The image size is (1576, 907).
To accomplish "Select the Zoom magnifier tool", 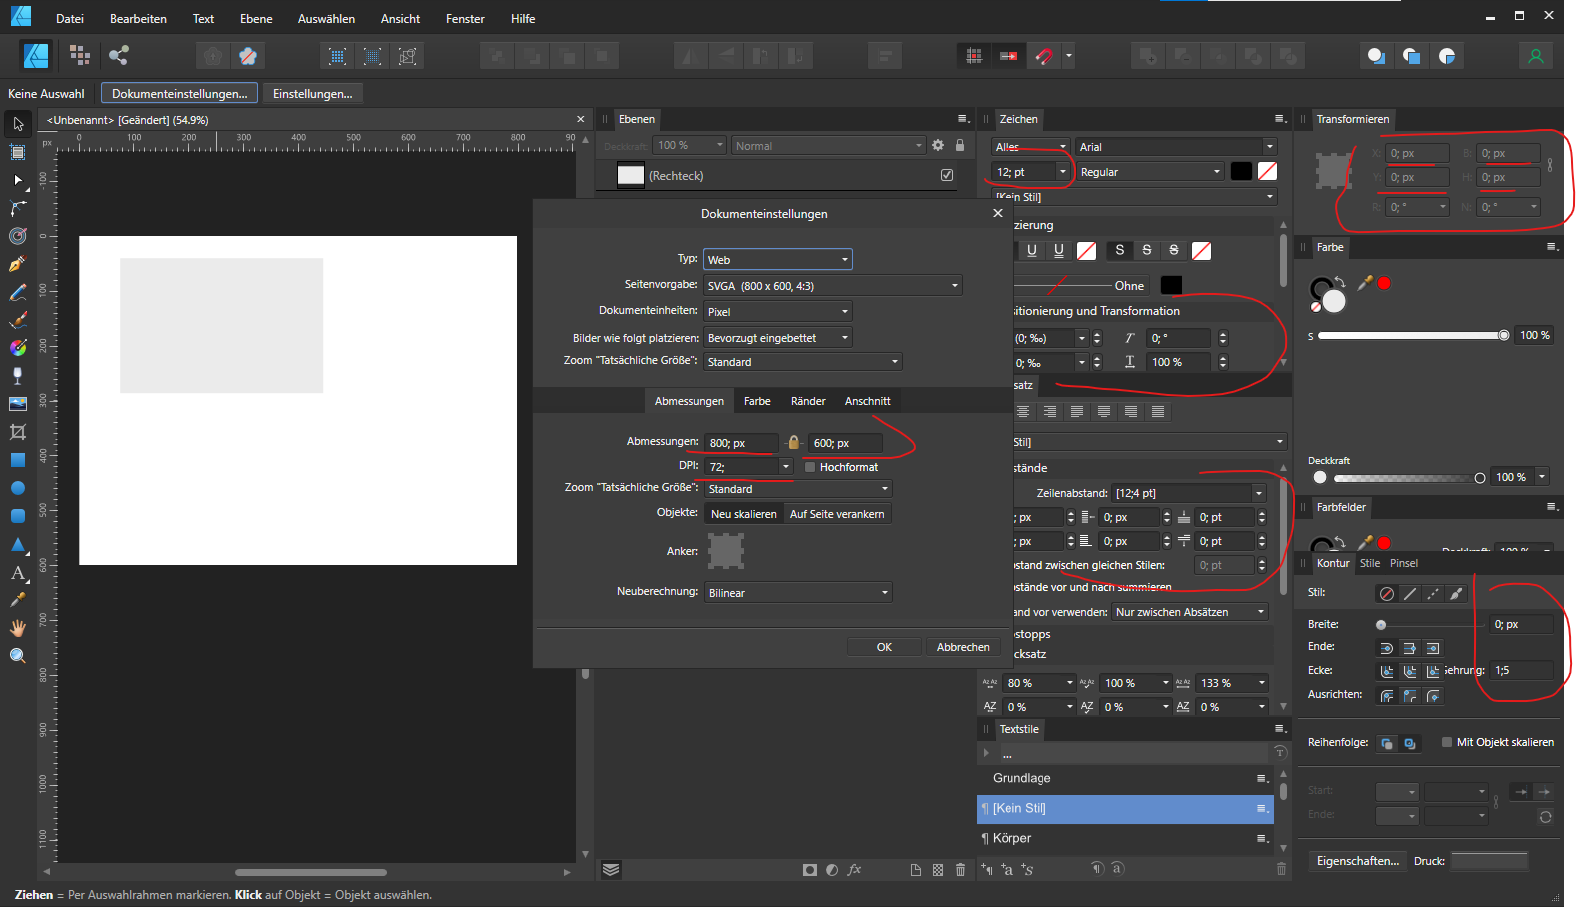I will coord(18,656).
